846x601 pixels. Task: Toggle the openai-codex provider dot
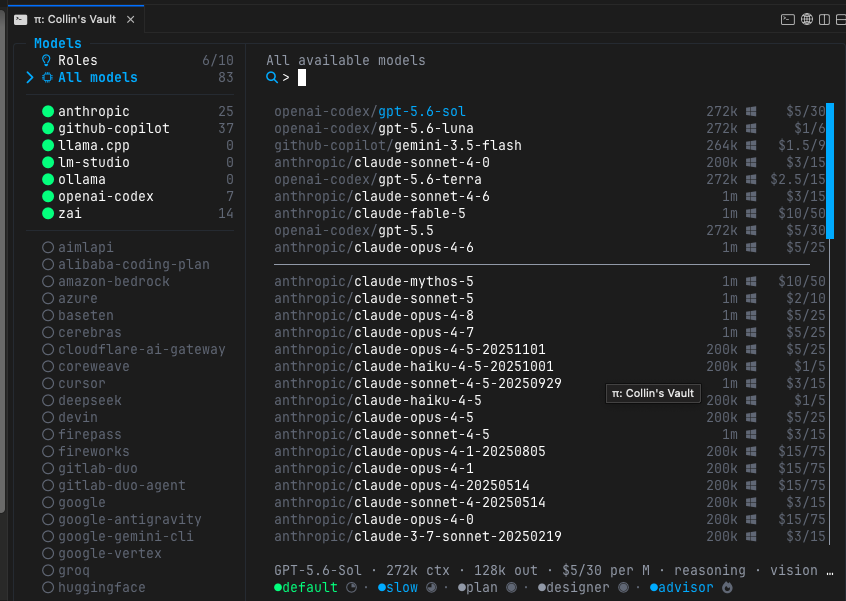pyautogui.click(x=48, y=196)
